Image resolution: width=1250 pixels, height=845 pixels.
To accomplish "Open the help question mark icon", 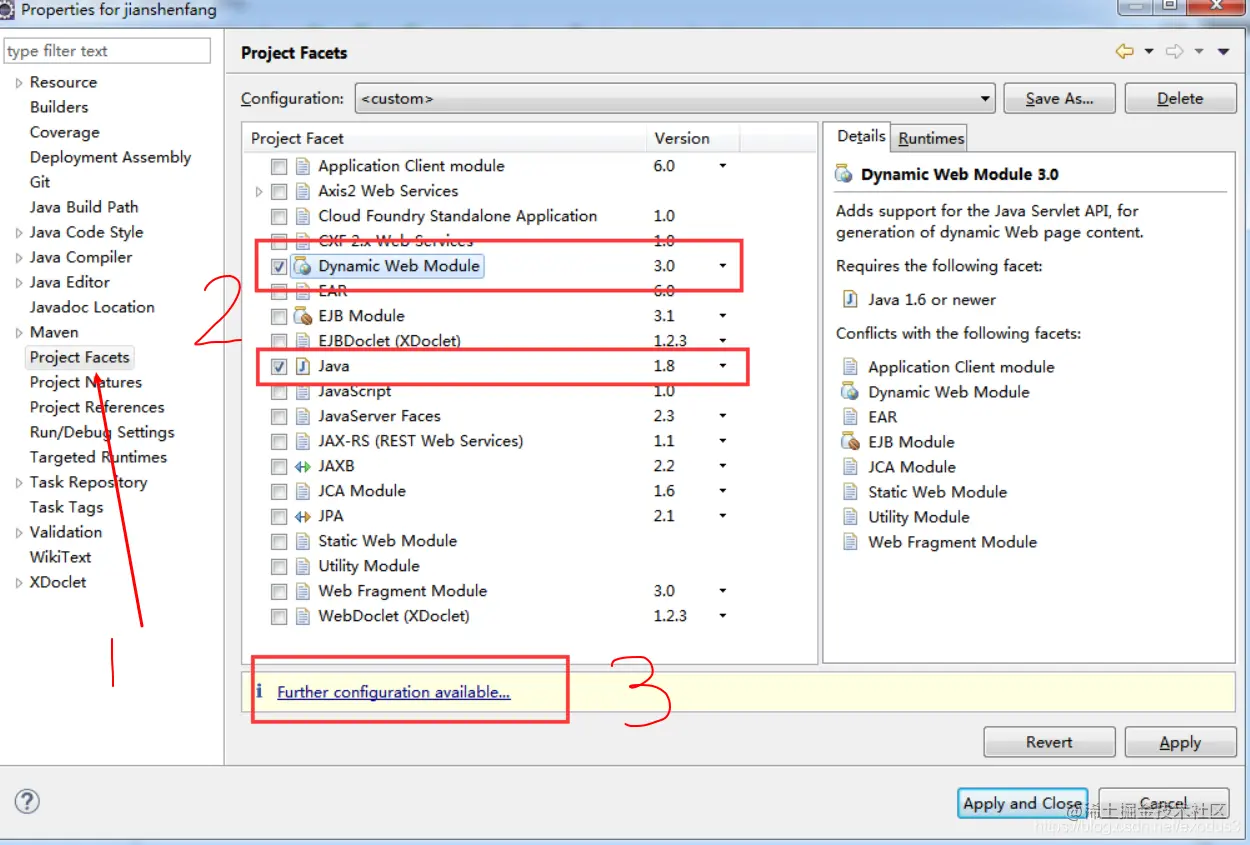I will coord(27,801).
